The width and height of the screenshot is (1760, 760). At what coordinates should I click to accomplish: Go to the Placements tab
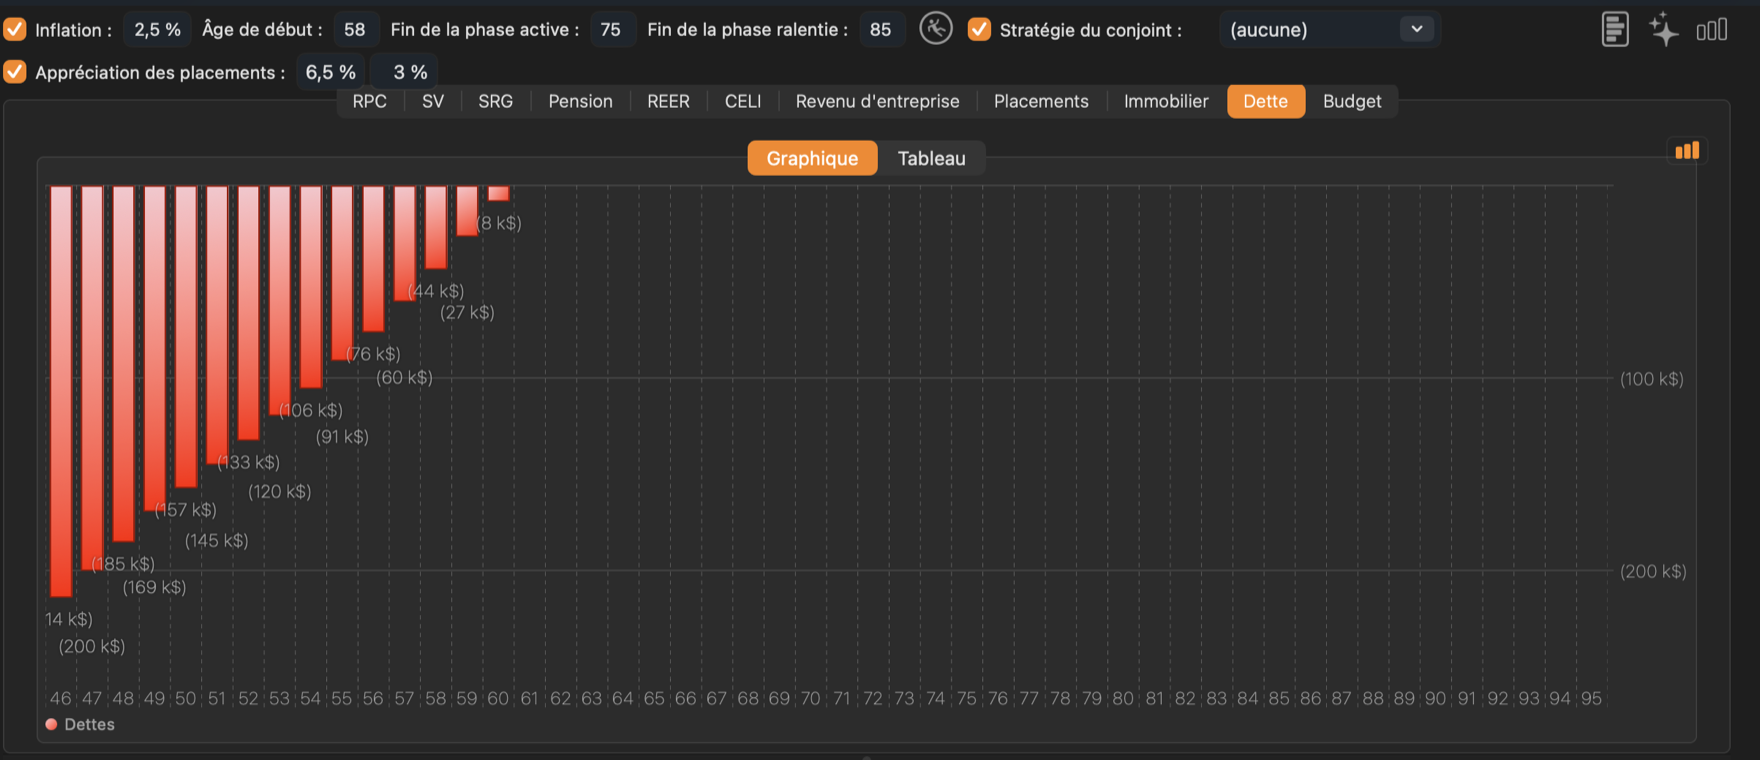tap(1041, 101)
